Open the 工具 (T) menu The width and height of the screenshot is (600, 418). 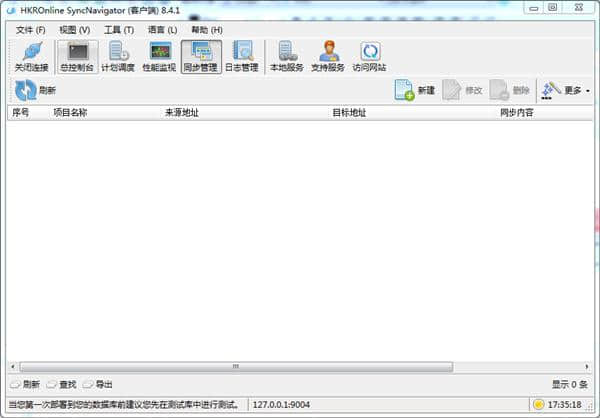119,30
